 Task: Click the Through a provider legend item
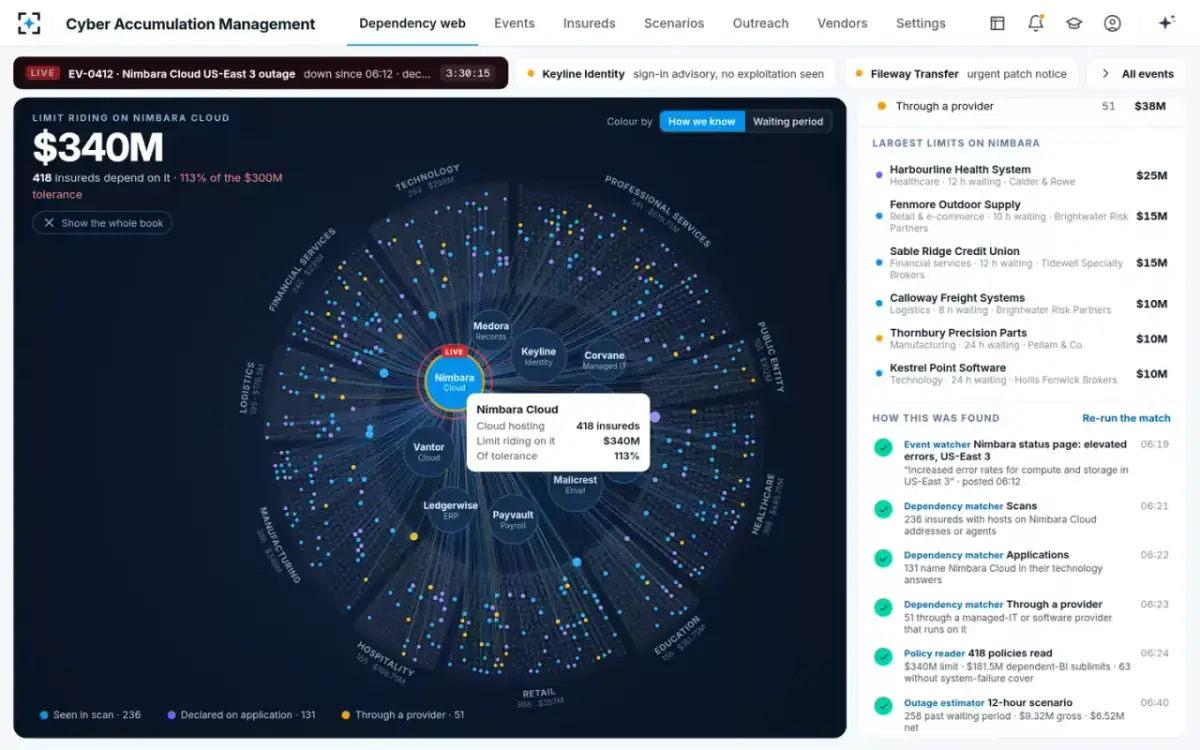pos(403,715)
